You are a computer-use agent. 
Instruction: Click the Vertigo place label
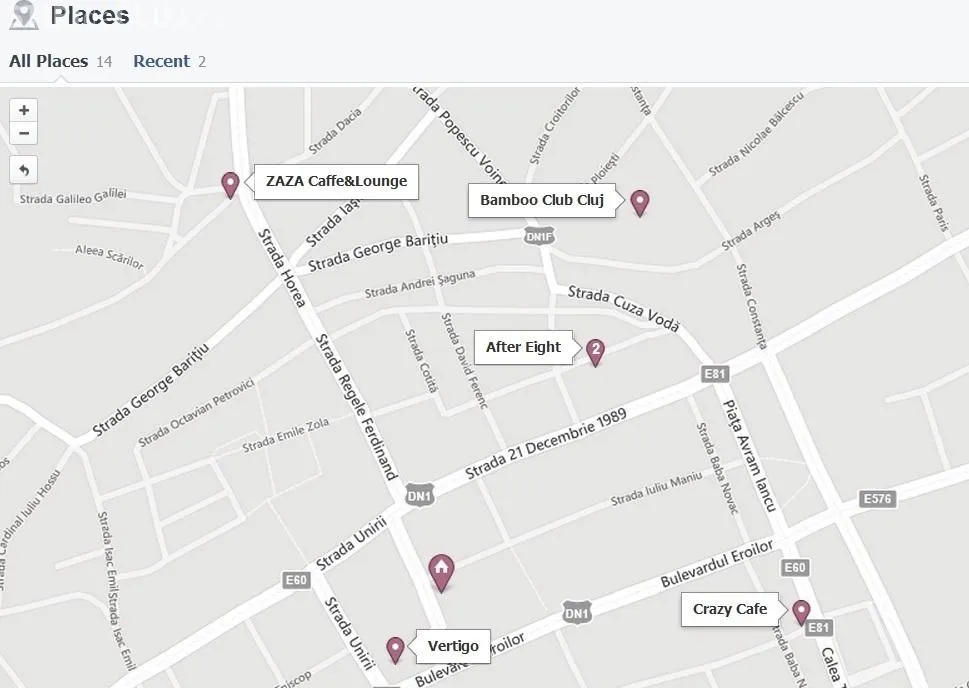click(453, 646)
